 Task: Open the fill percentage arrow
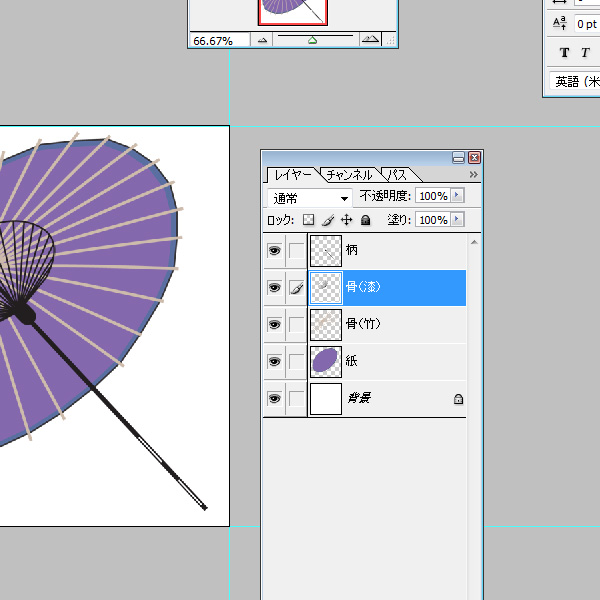point(458,220)
